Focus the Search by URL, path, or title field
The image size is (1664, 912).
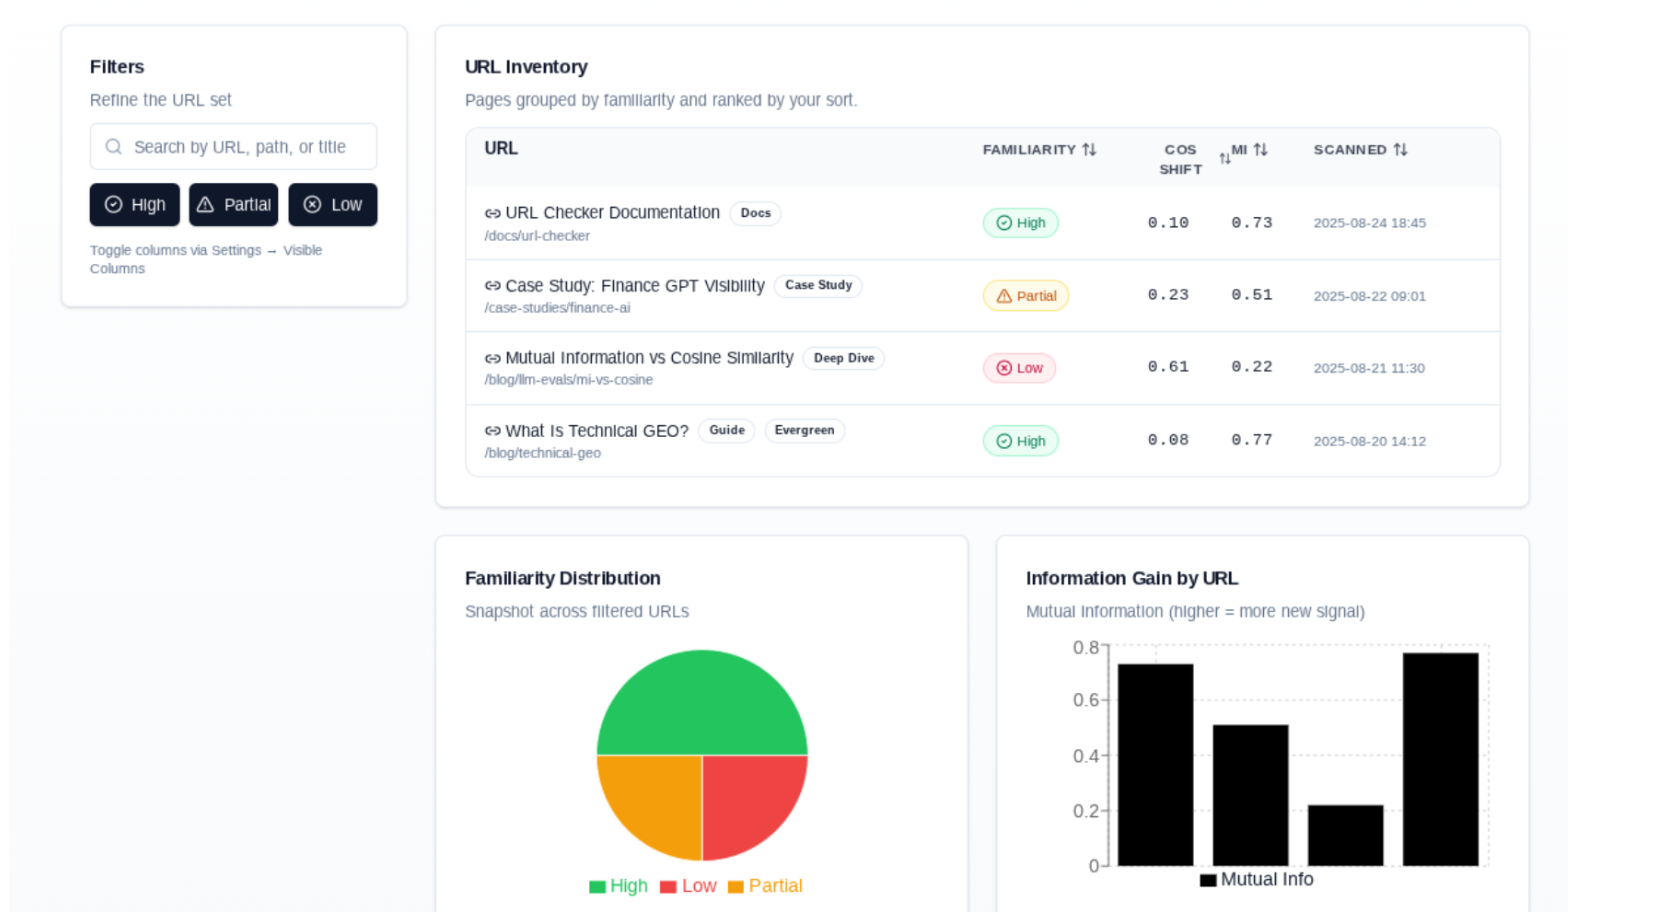tap(240, 147)
